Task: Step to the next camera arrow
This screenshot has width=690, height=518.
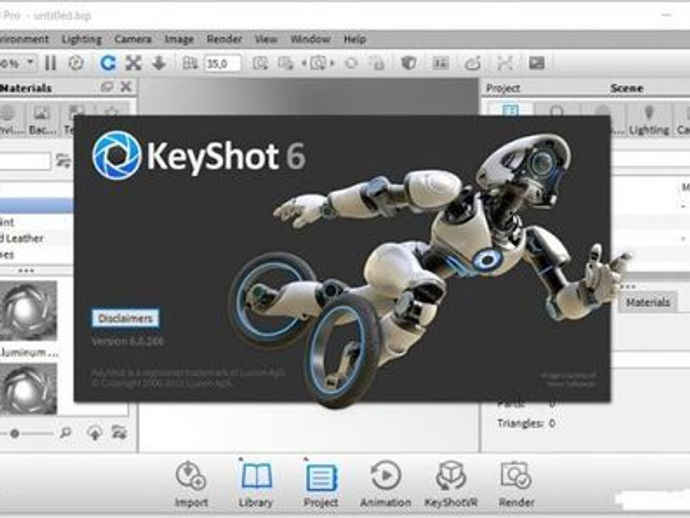Action: 332,63
